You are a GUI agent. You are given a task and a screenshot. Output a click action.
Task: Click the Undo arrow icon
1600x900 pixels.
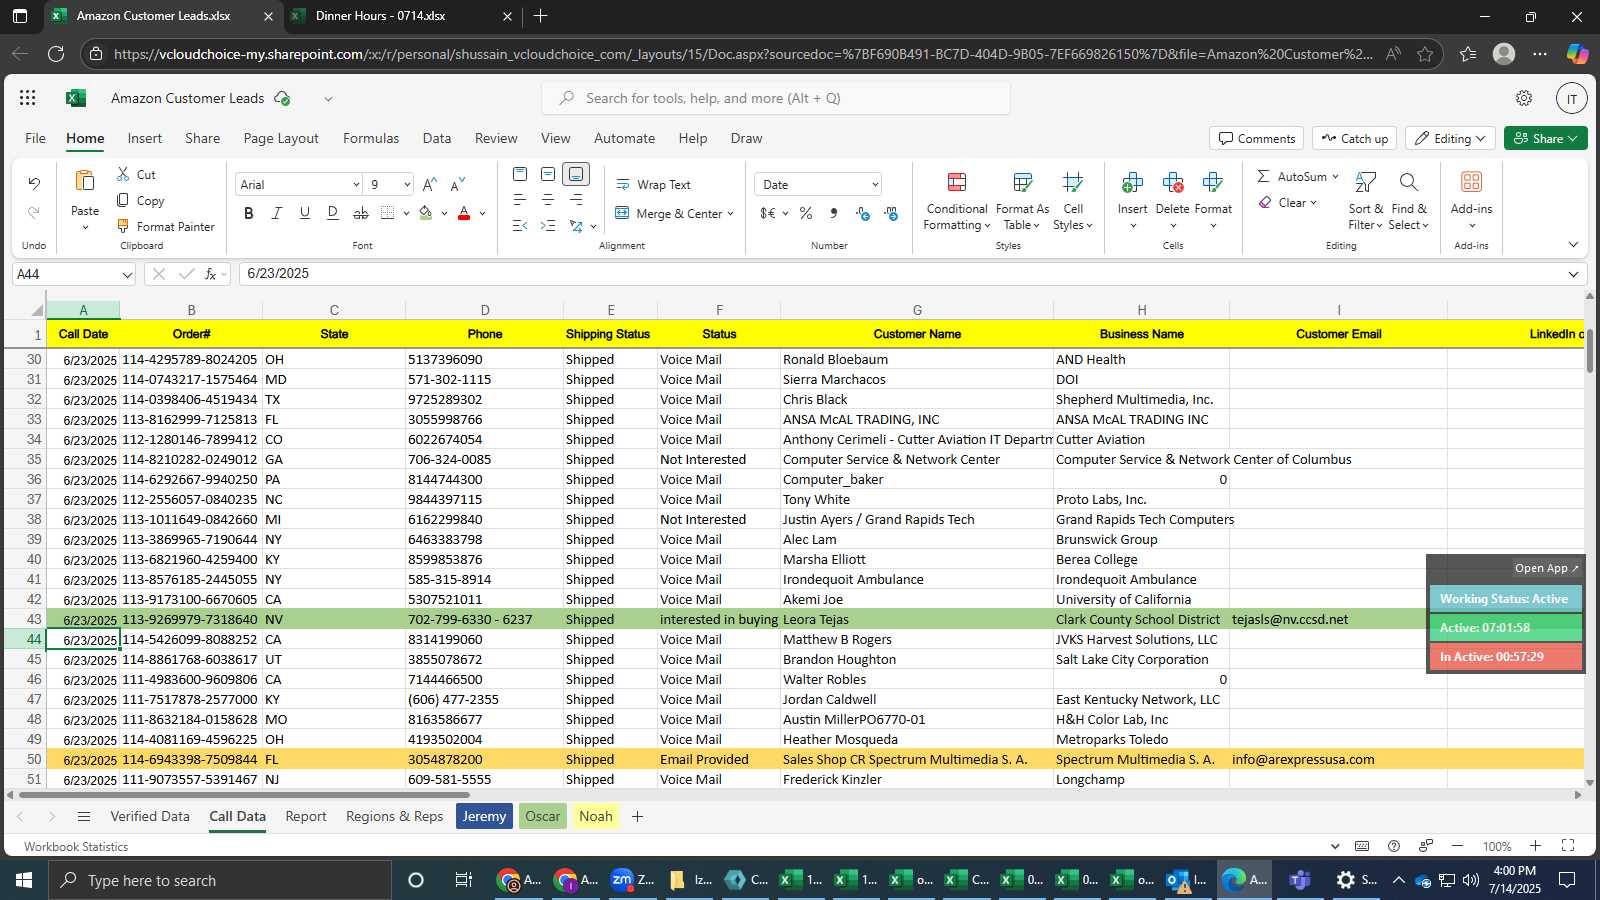coord(34,183)
